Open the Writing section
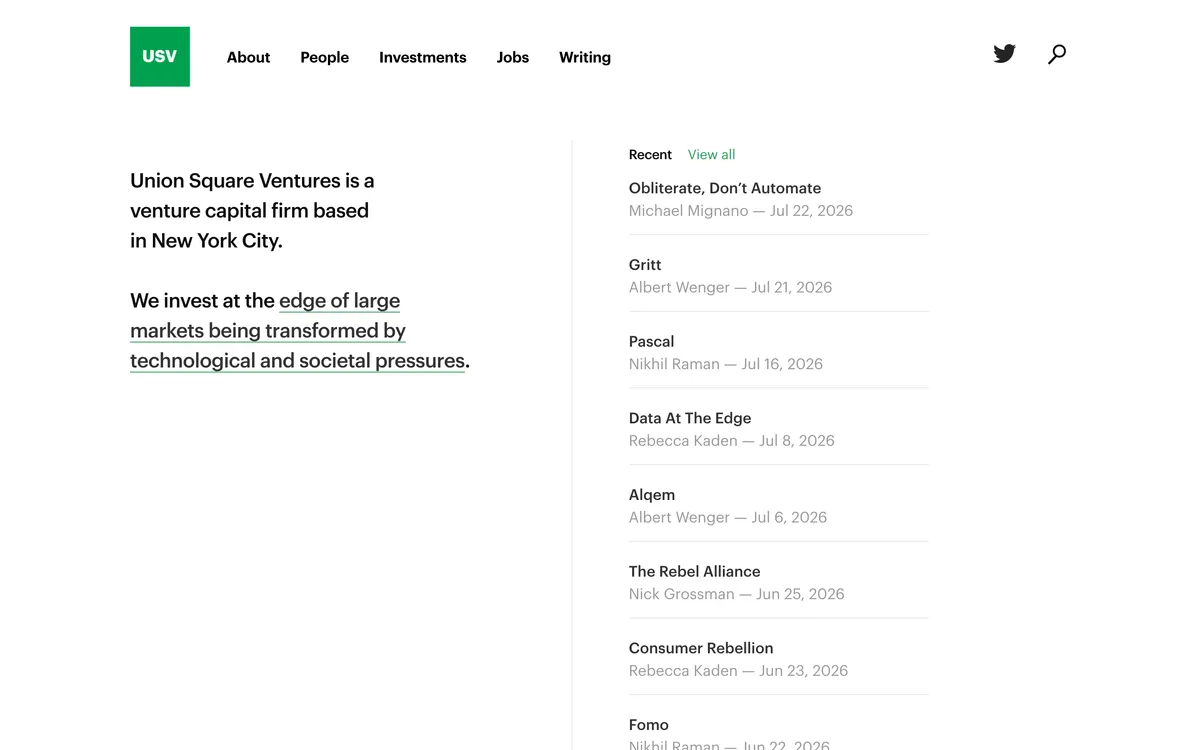1200x750 pixels. (x=585, y=57)
